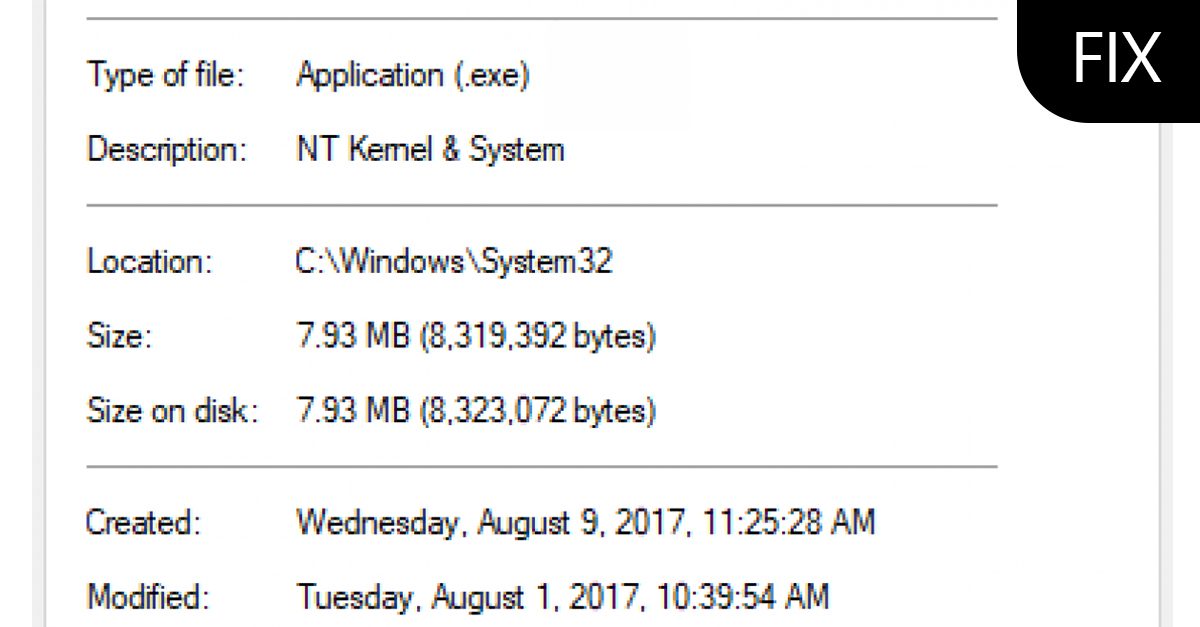The image size is (1200, 627).
Task: Click the 'Description:' label
Action: coord(167,150)
